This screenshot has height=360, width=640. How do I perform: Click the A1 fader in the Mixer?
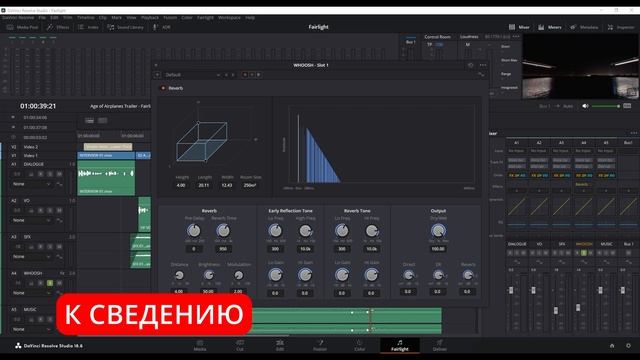[x=511, y=290]
